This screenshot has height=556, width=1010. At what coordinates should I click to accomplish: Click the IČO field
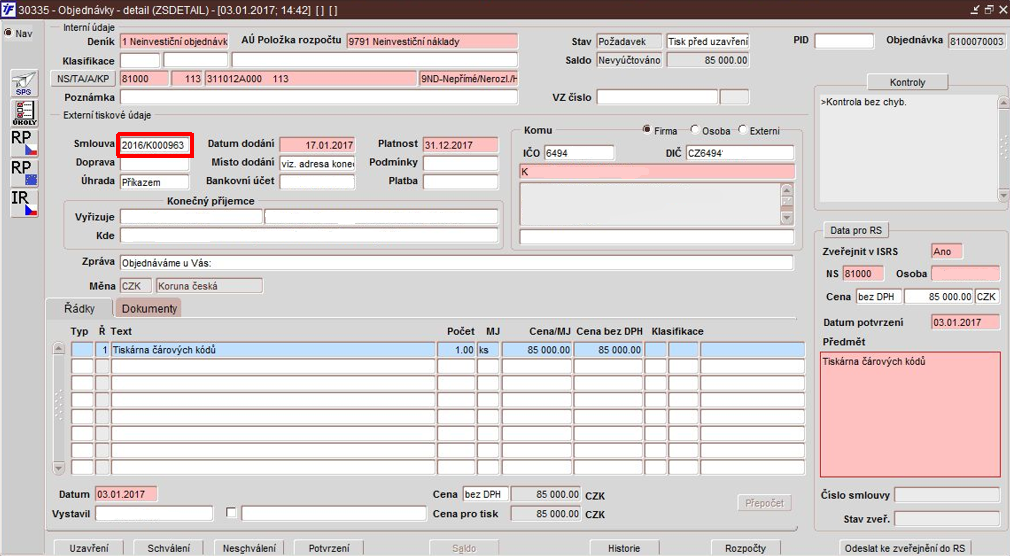[x=579, y=153]
